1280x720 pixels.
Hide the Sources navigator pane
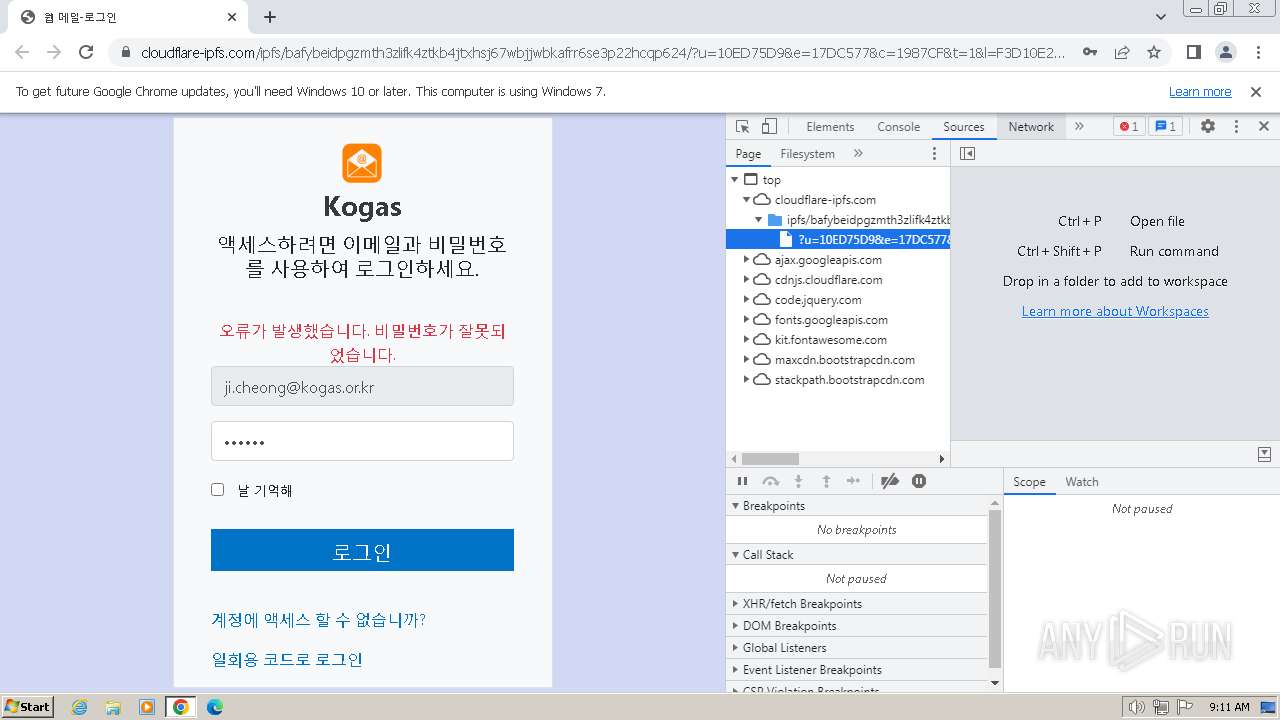[967, 154]
